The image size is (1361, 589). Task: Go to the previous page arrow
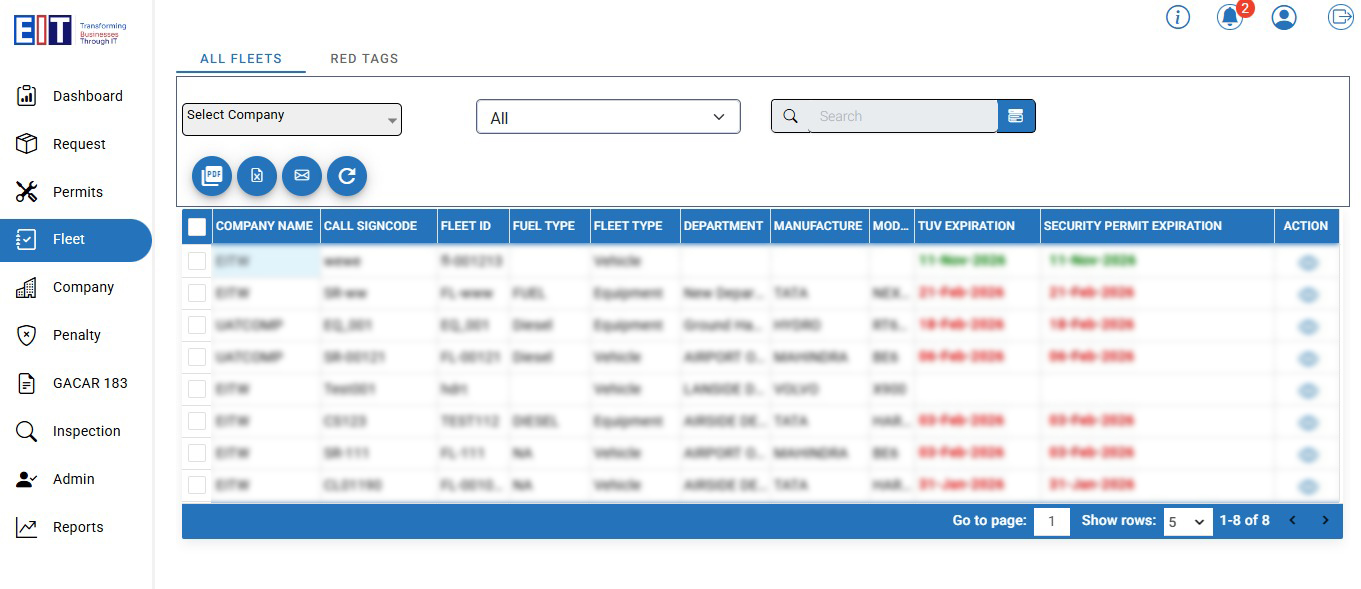(x=1293, y=520)
